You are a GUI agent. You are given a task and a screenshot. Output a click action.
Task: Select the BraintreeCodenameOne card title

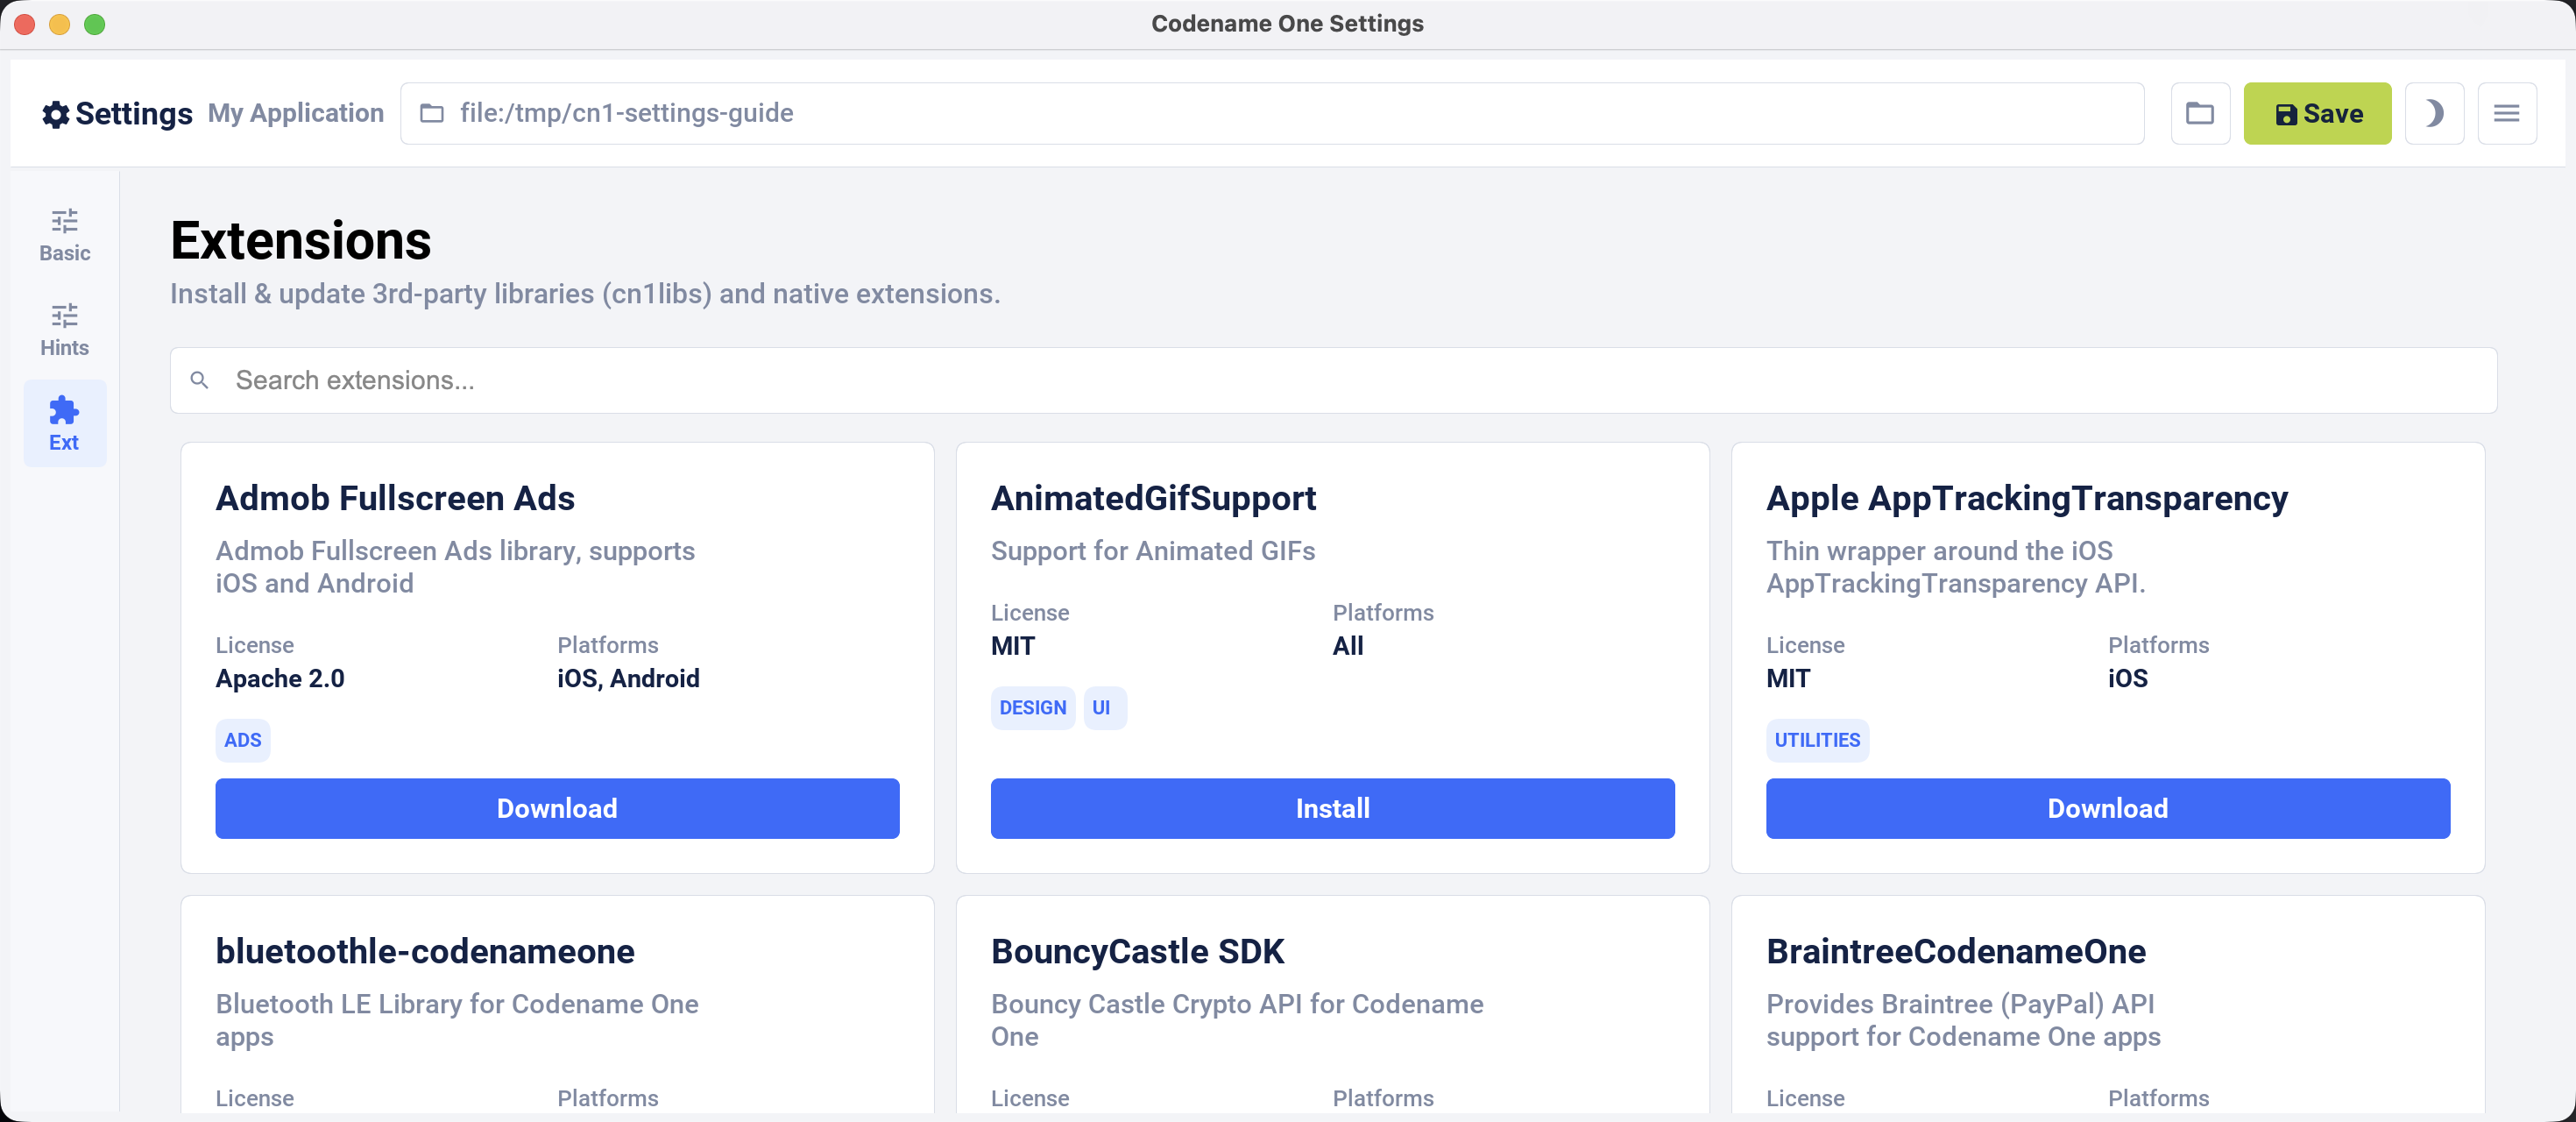click(1956, 951)
